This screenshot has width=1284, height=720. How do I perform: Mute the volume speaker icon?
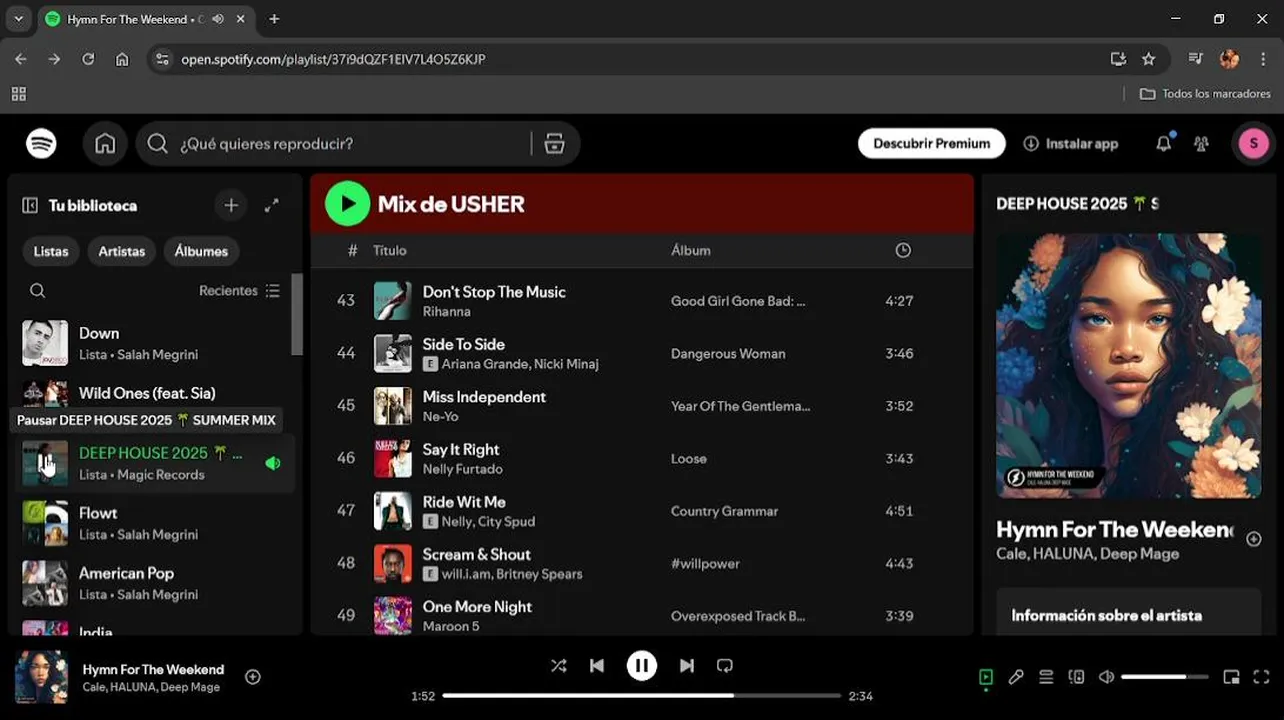tap(1106, 677)
